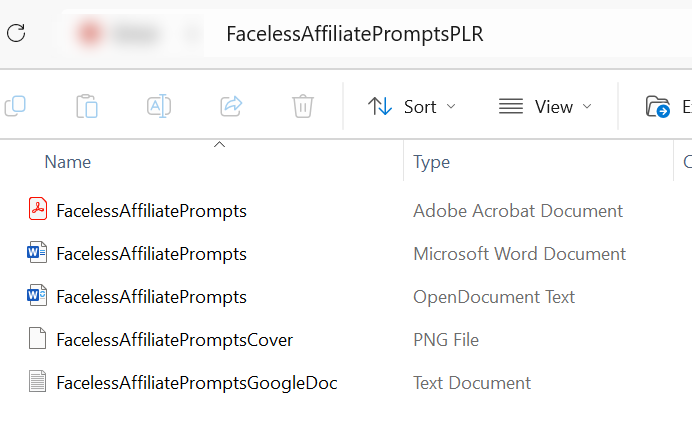Select the FacelessAffiliatePromptsCover PNG file icon
692x427 pixels.
[37, 339]
